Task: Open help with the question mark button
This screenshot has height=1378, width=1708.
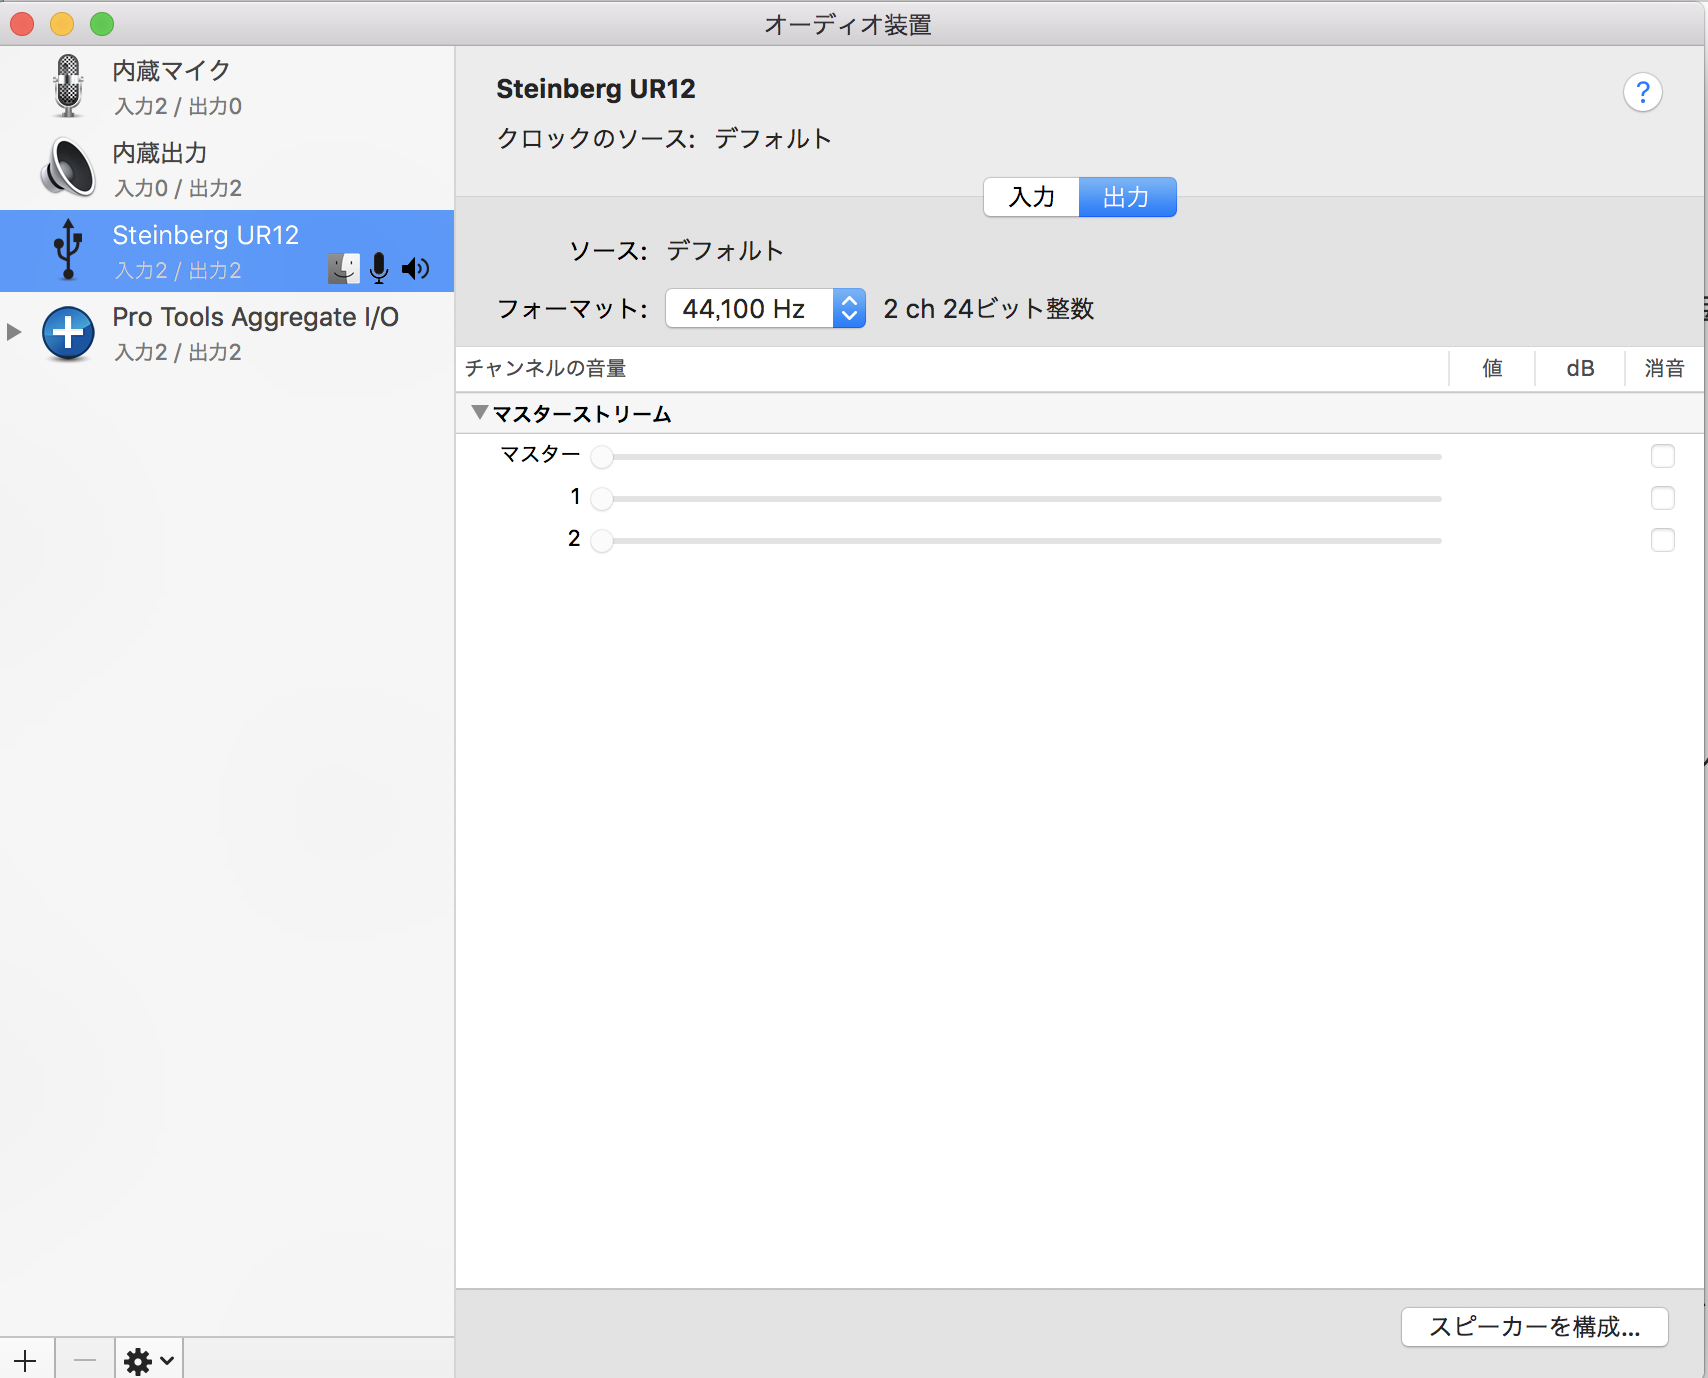Action: [x=1642, y=92]
